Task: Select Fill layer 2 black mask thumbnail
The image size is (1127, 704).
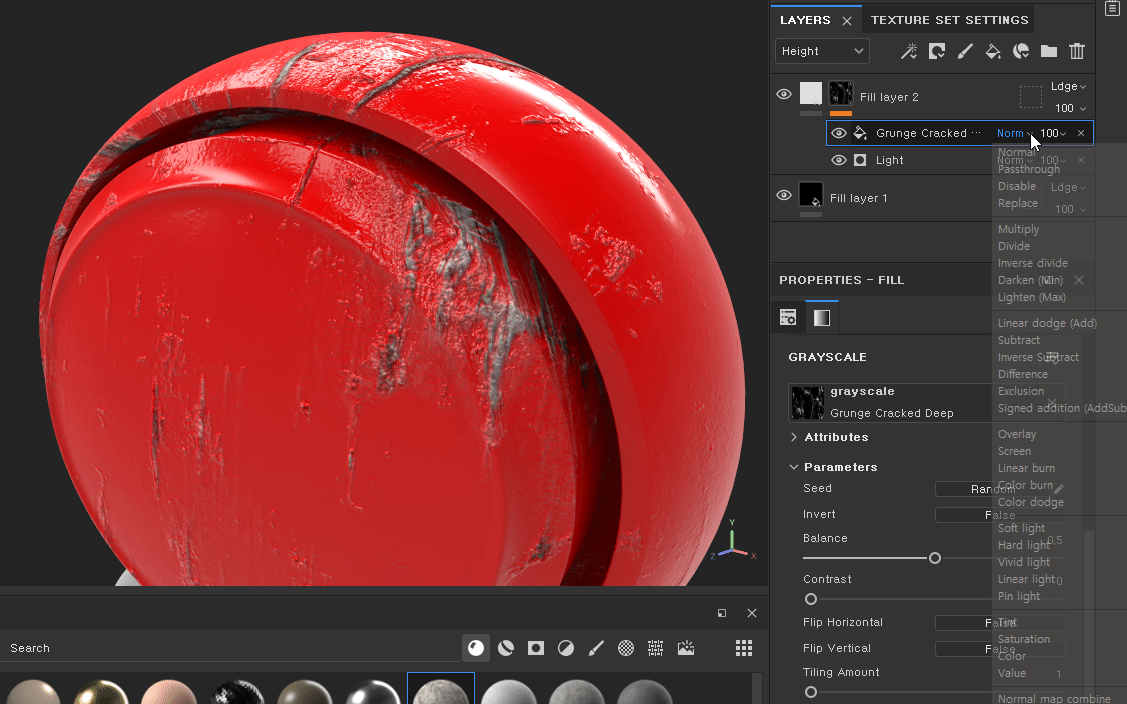Action: point(840,93)
